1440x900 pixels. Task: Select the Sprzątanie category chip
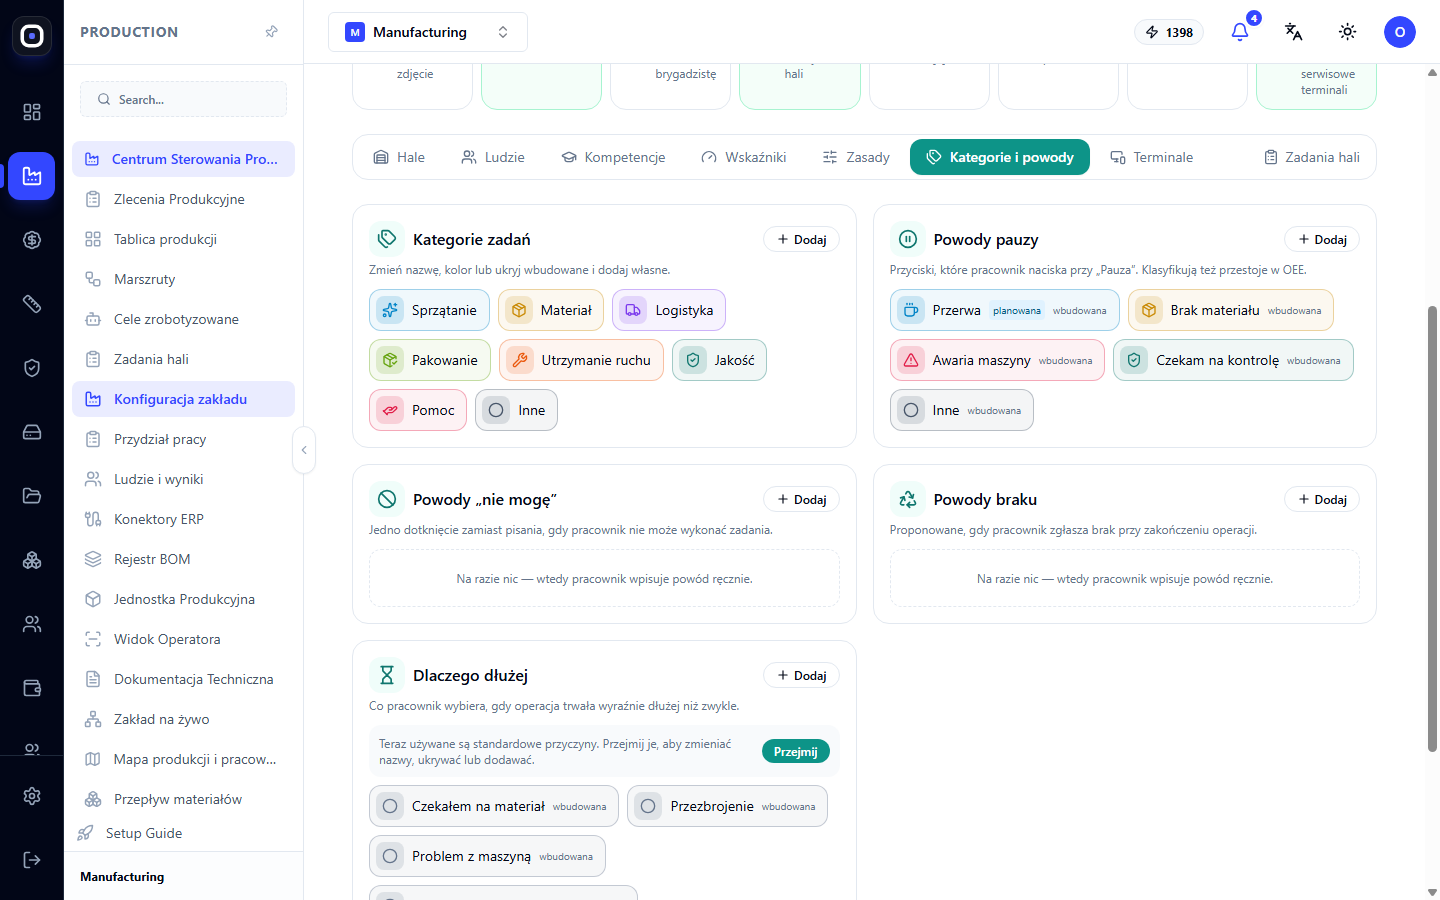pos(430,310)
